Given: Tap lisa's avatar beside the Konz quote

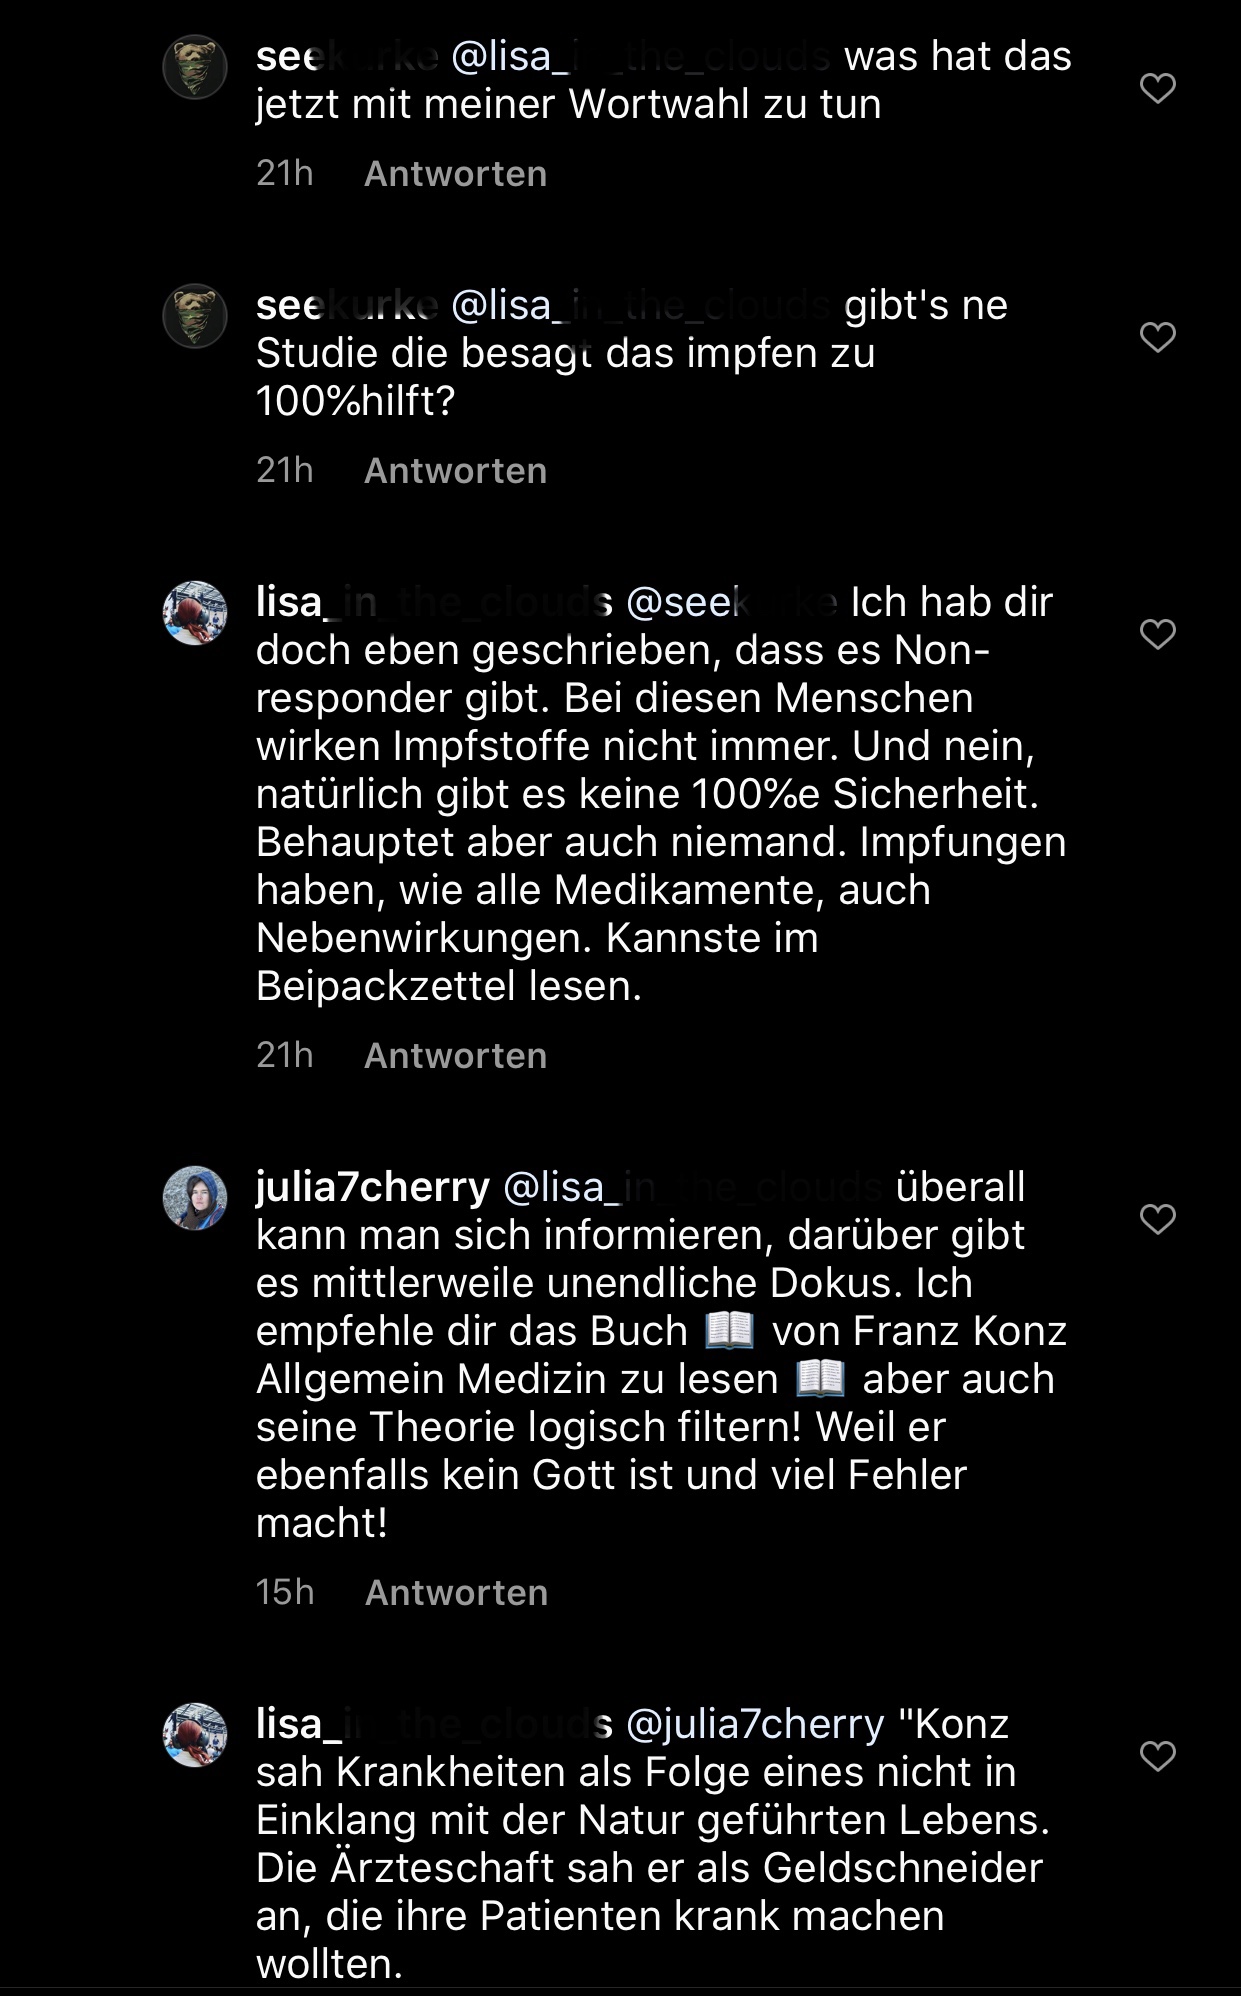Looking at the screenshot, I should [195, 1735].
